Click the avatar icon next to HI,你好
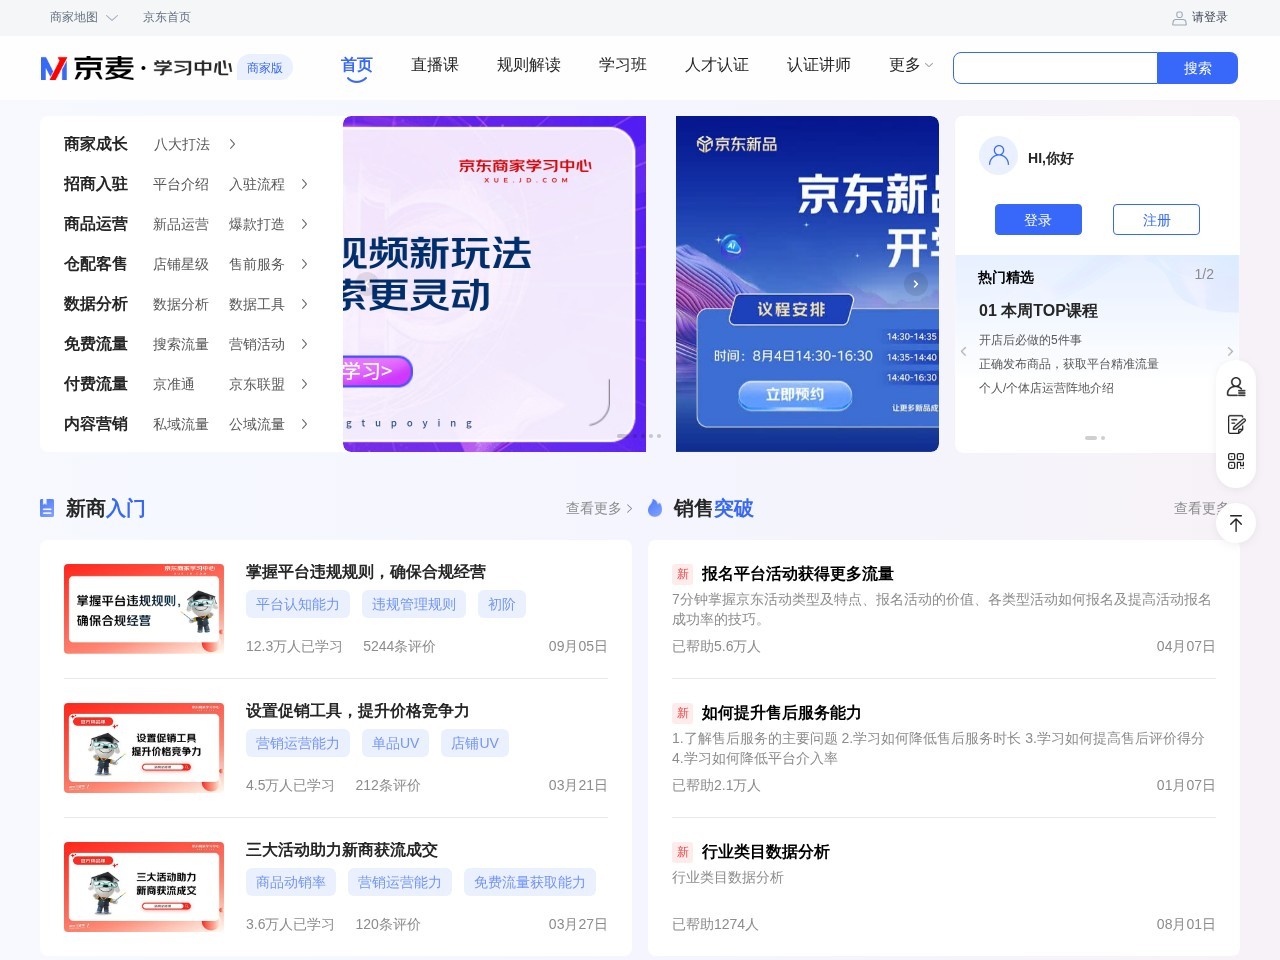Screen dimensions: 1280x960 coord(998,157)
